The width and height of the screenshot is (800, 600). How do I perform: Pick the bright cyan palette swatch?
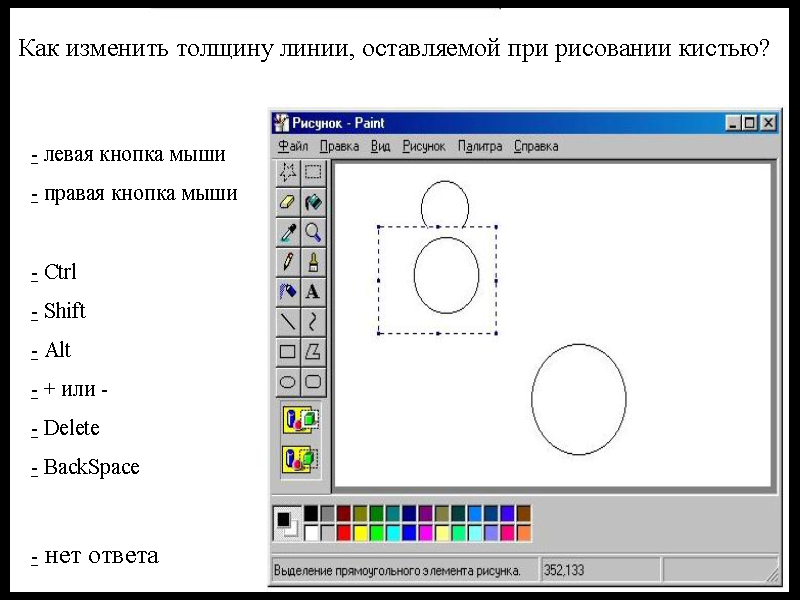393,533
